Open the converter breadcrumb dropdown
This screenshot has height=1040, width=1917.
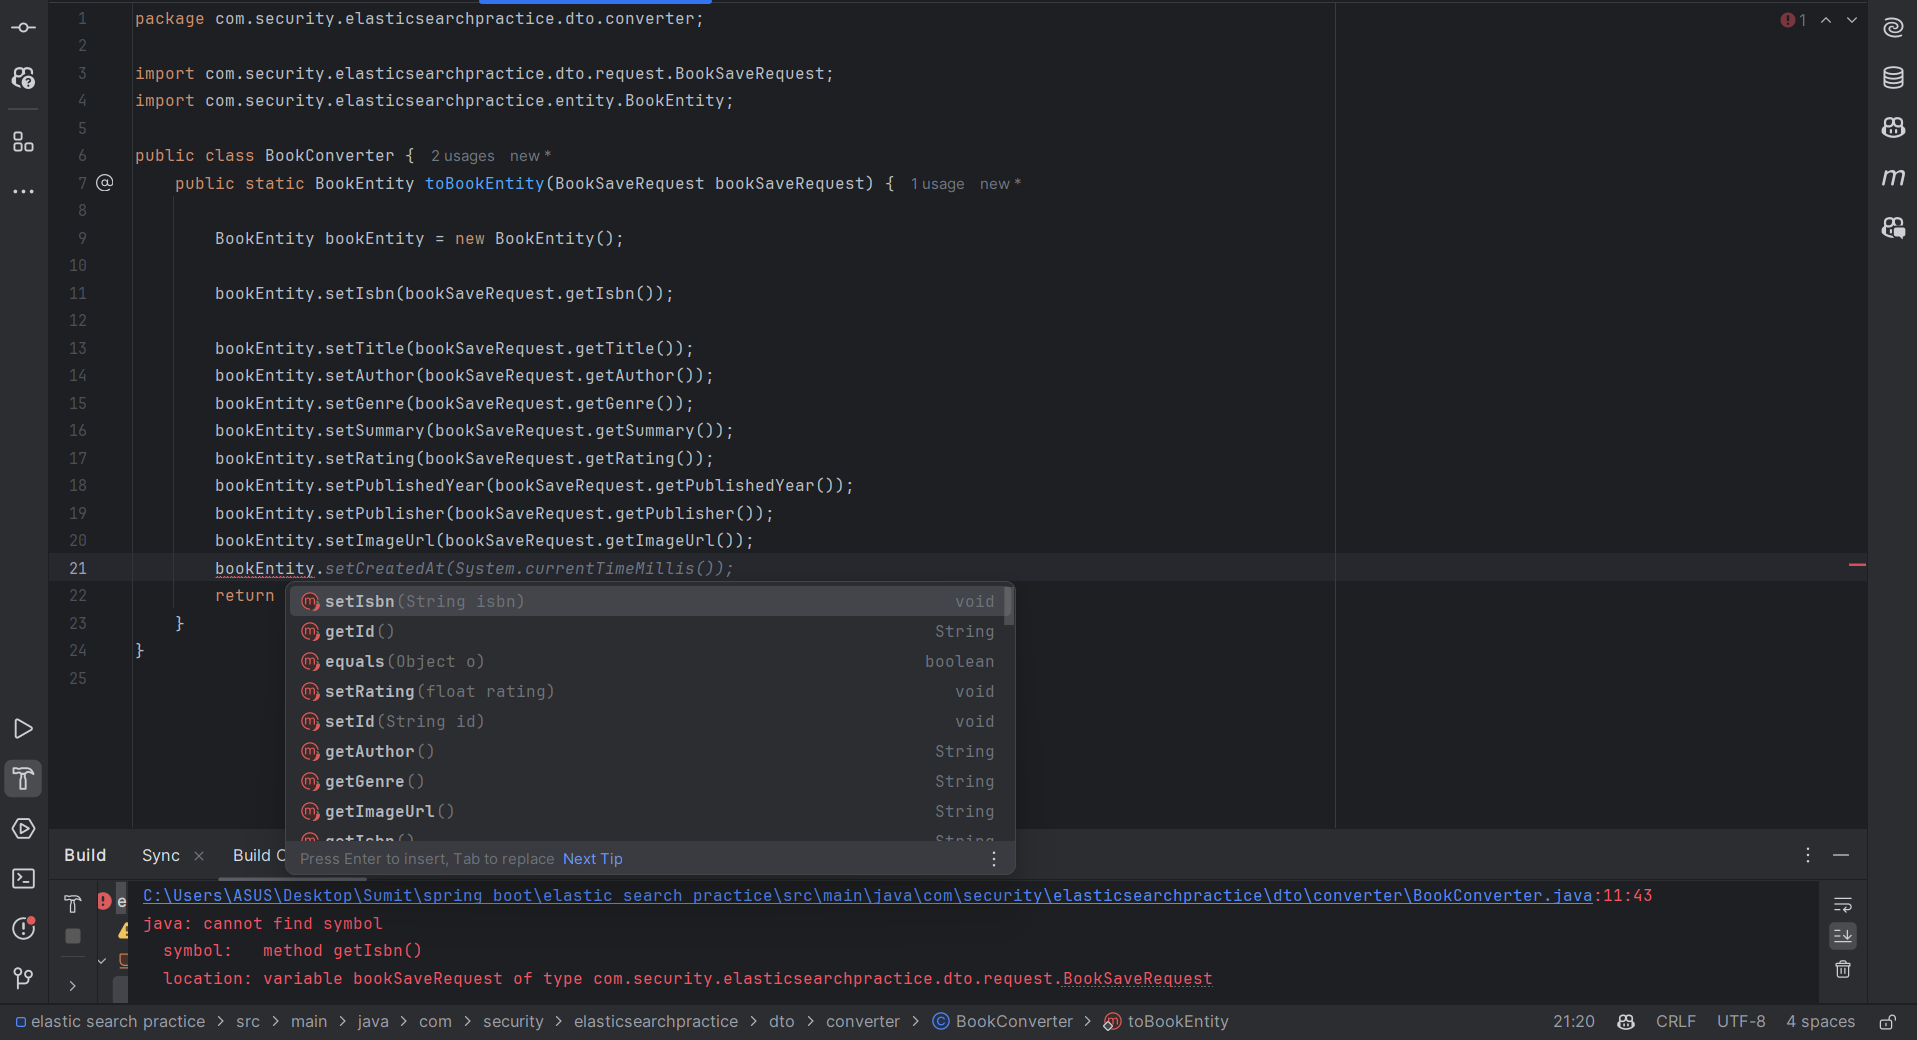(861, 1021)
